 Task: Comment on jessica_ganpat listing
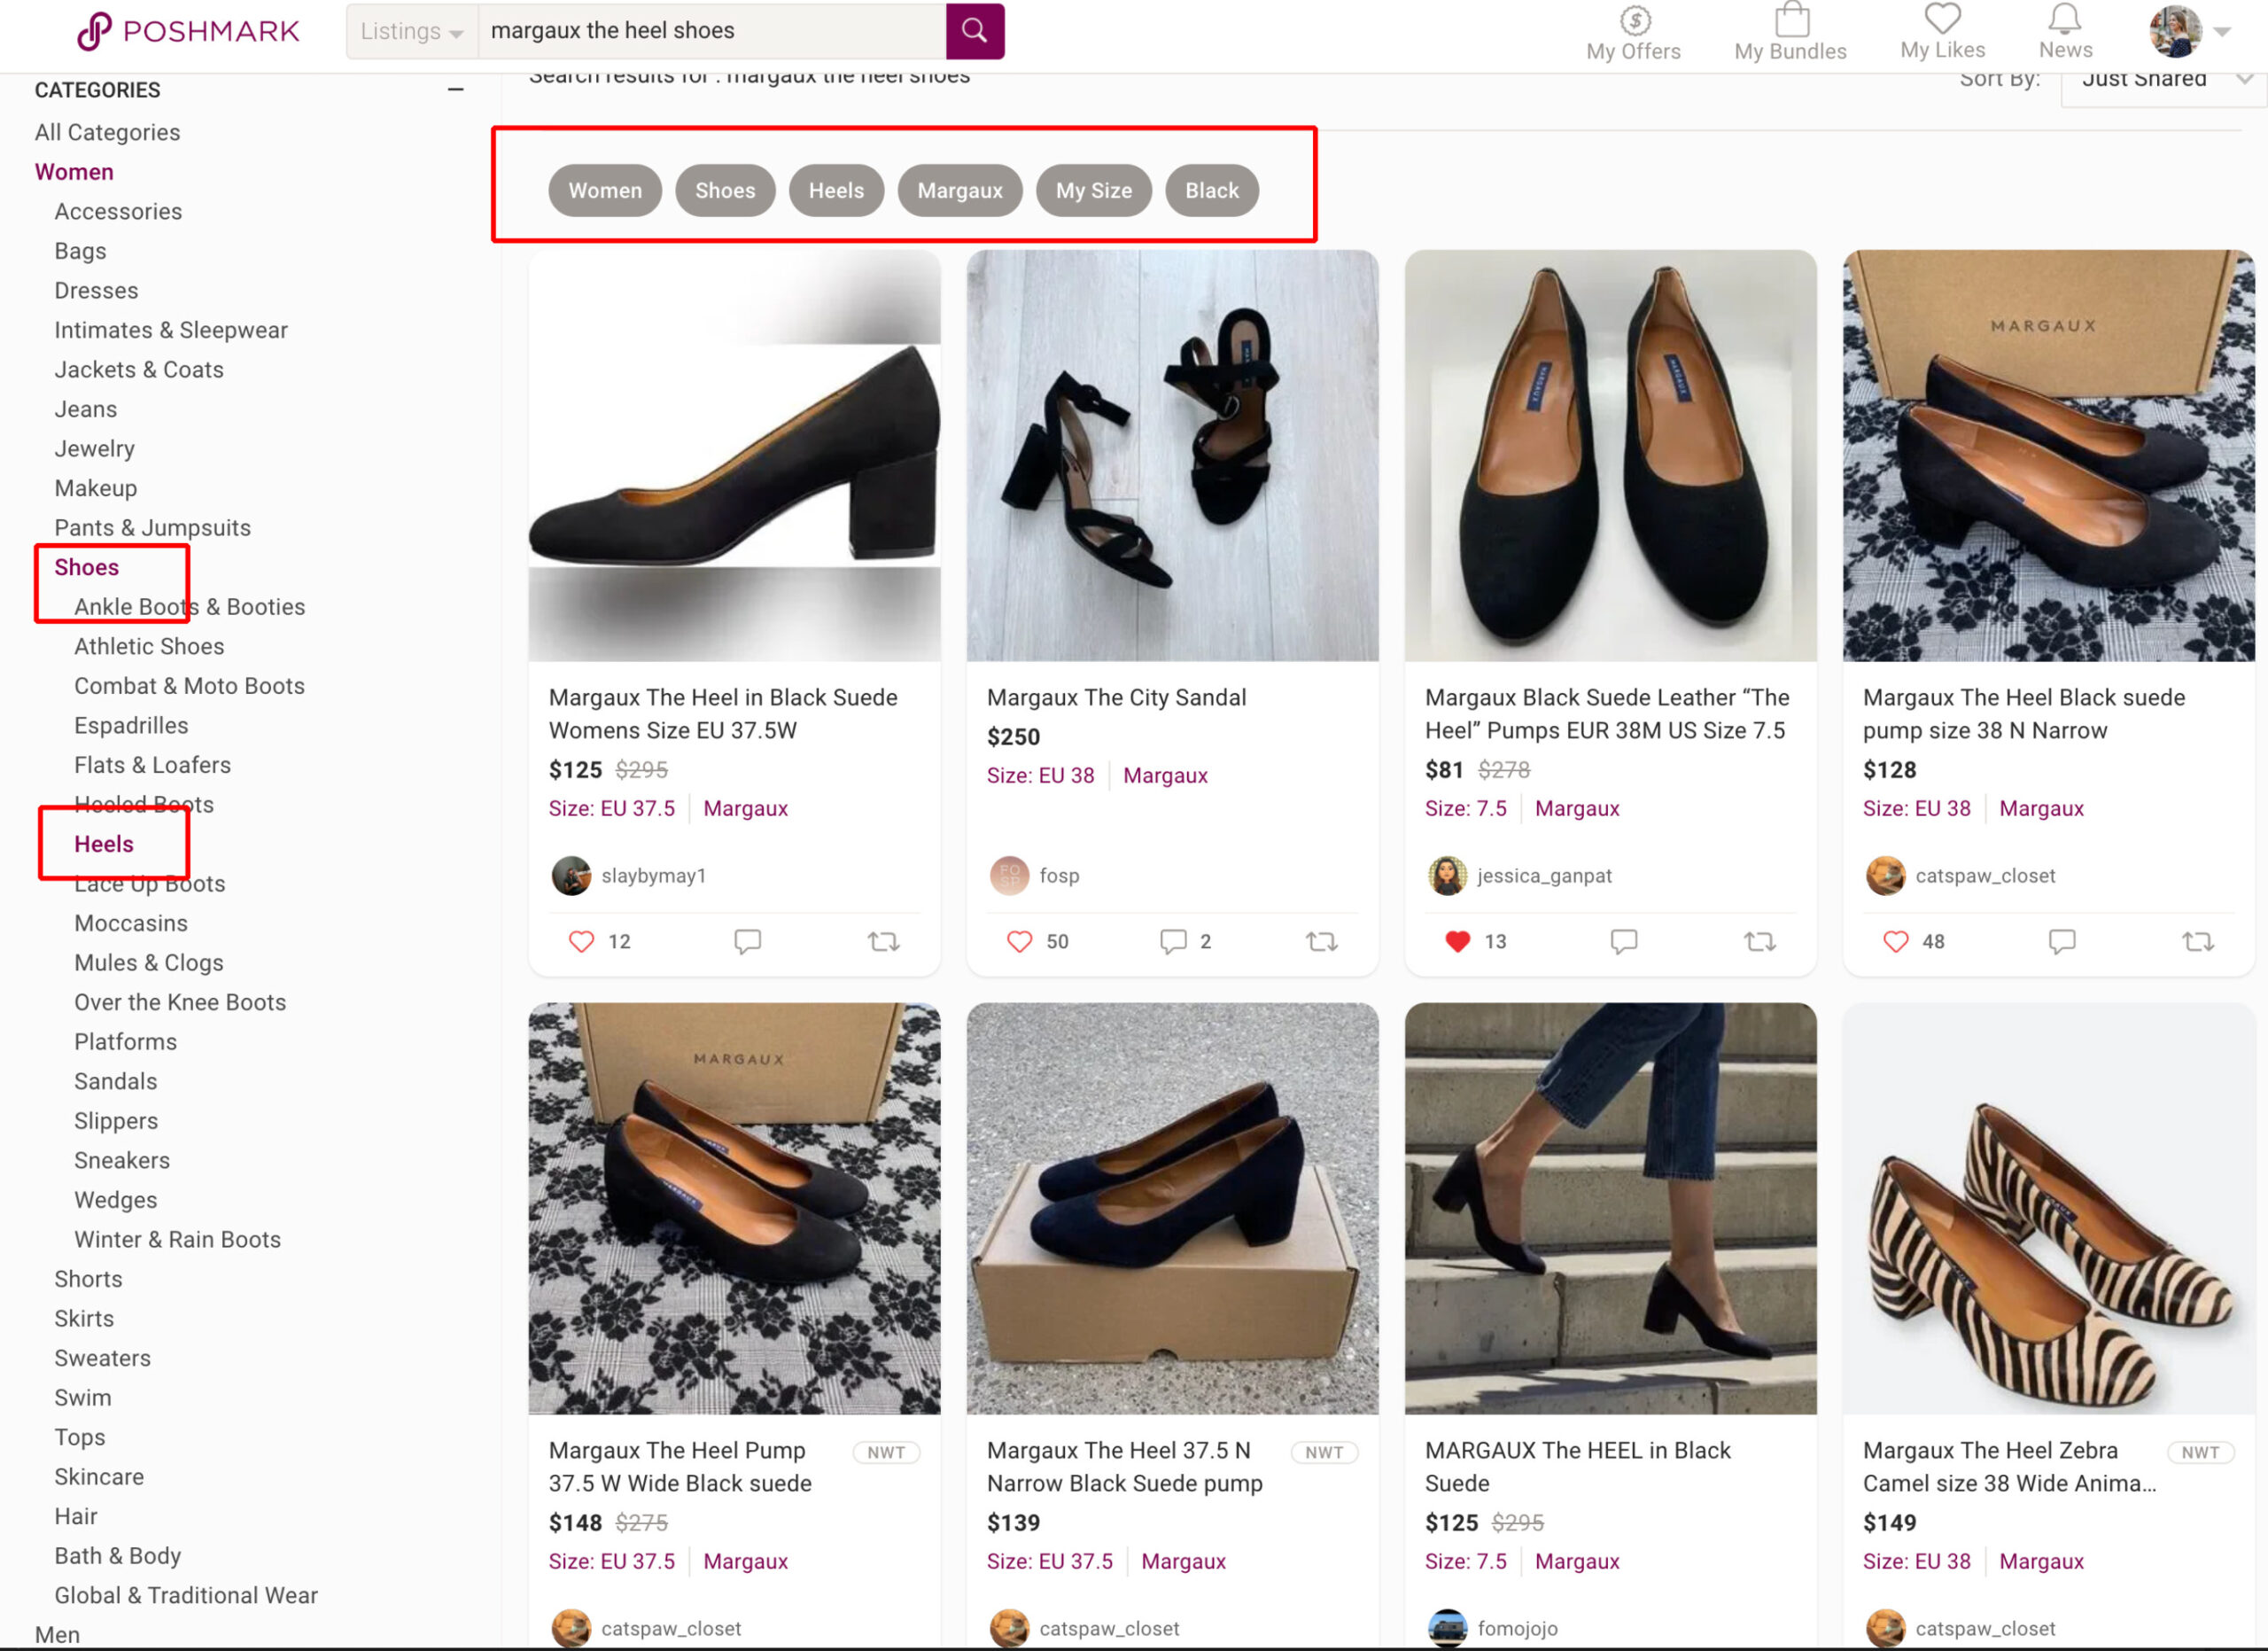point(1623,941)
